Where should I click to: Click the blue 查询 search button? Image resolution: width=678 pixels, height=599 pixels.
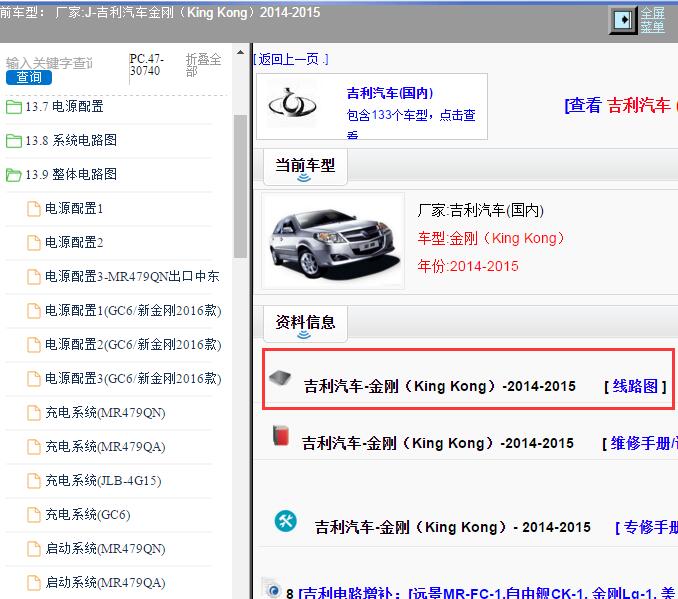[x=29, y=77]
